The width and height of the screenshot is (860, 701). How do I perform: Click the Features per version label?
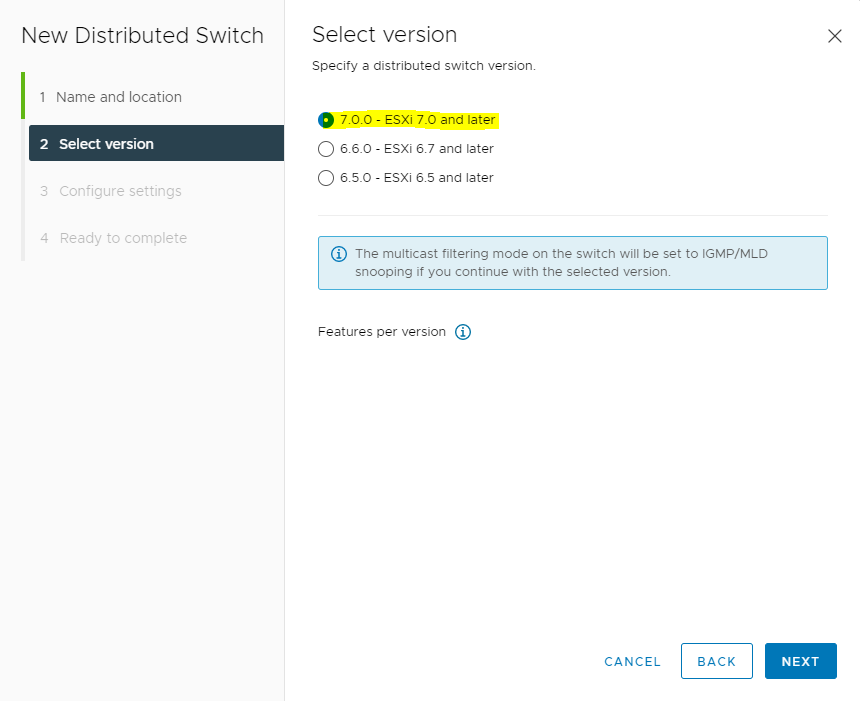tap(382, 332)
